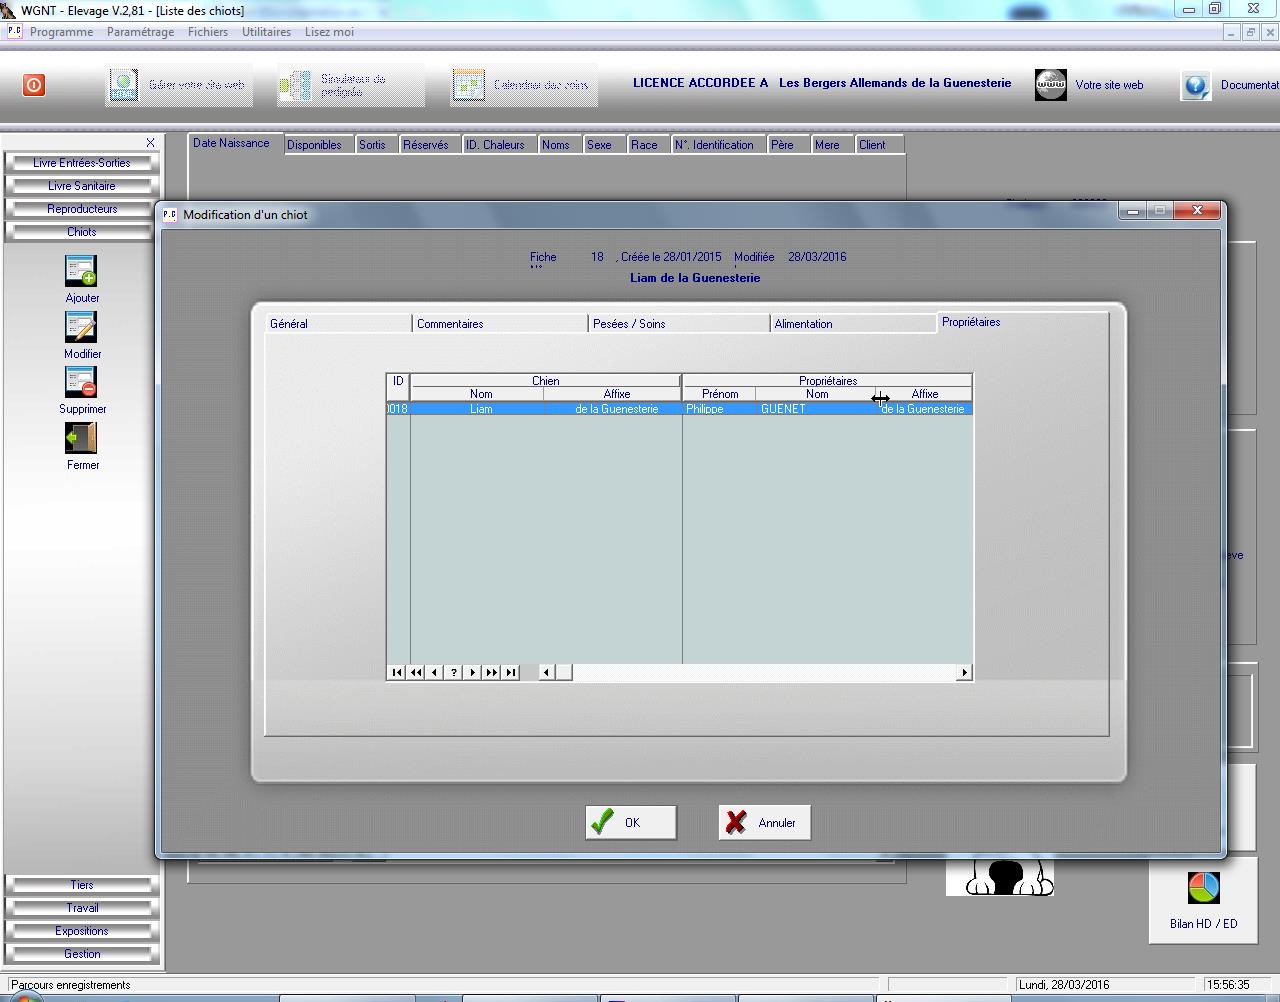The width and height of the screenshot is (1280, 1002).
Task: Click the Modifier puppy icon
Action: [81, 328]
